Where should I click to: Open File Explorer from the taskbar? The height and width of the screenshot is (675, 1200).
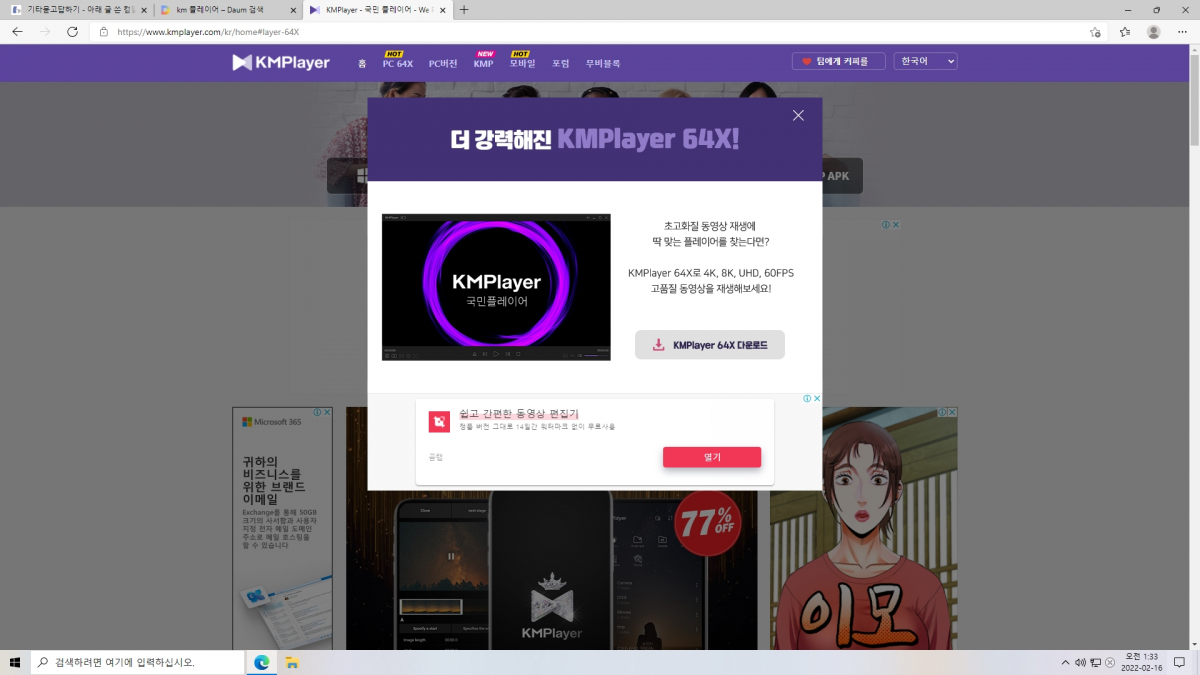click(292, 662)
